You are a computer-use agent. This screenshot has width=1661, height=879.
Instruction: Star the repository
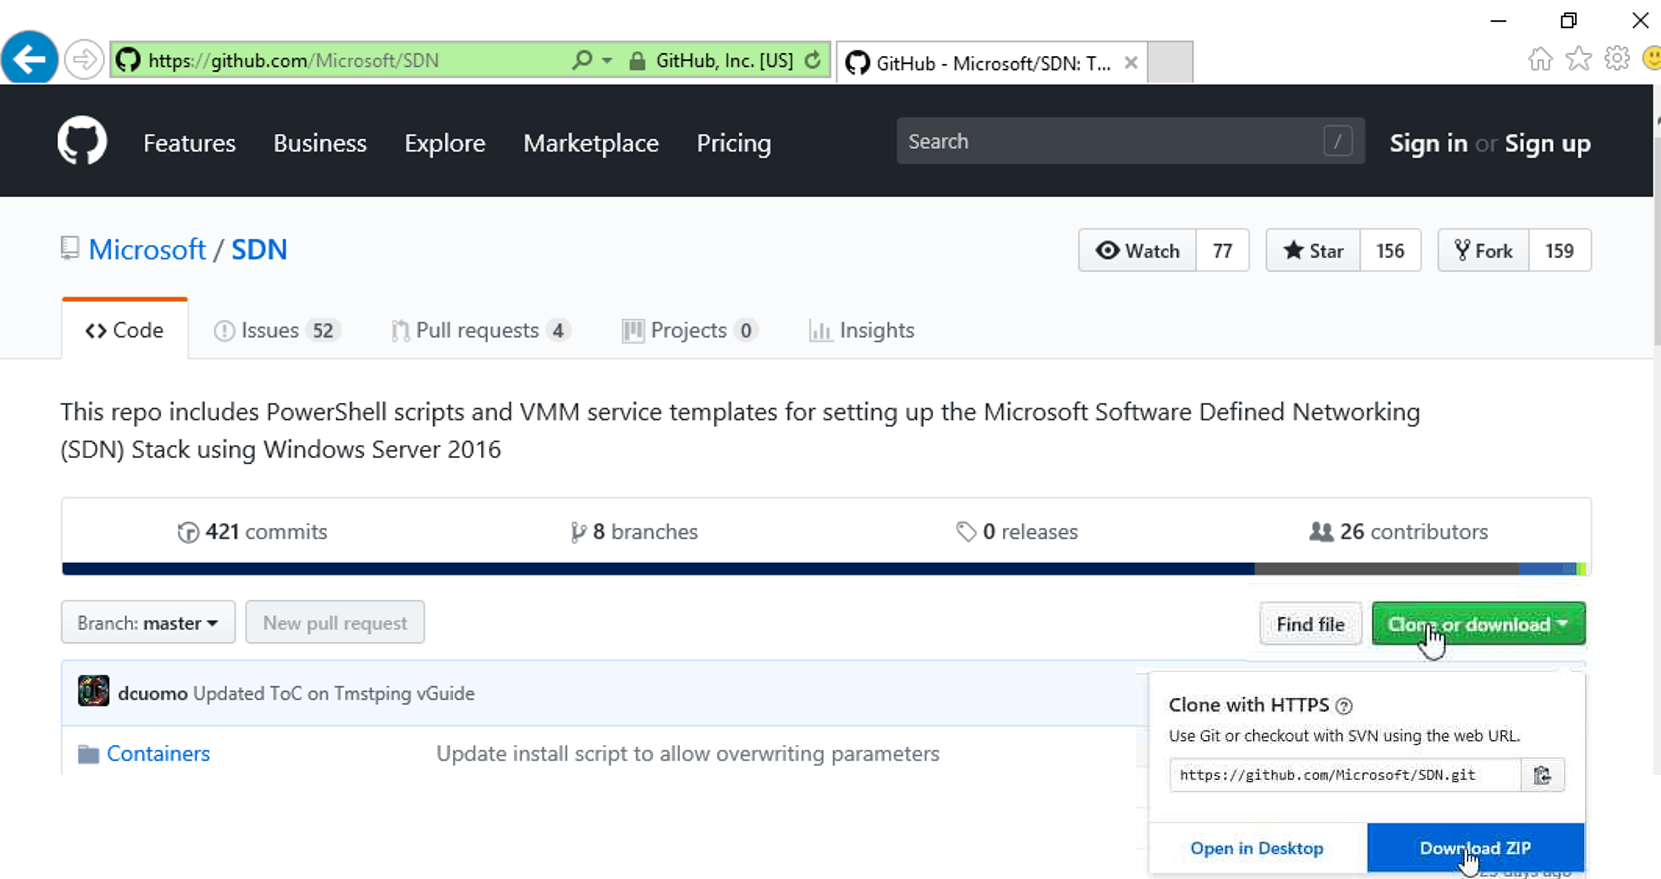(1313, 250)
